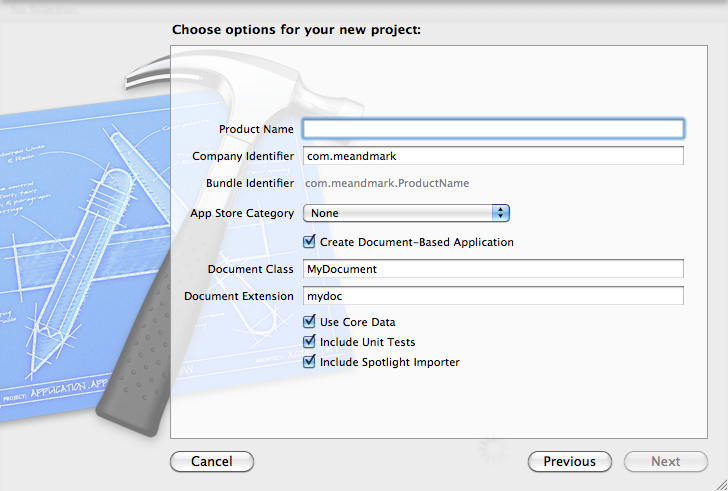Click the App Store Category label
The width and height of the screenshot is (728, 491).
tap(242, 213)
